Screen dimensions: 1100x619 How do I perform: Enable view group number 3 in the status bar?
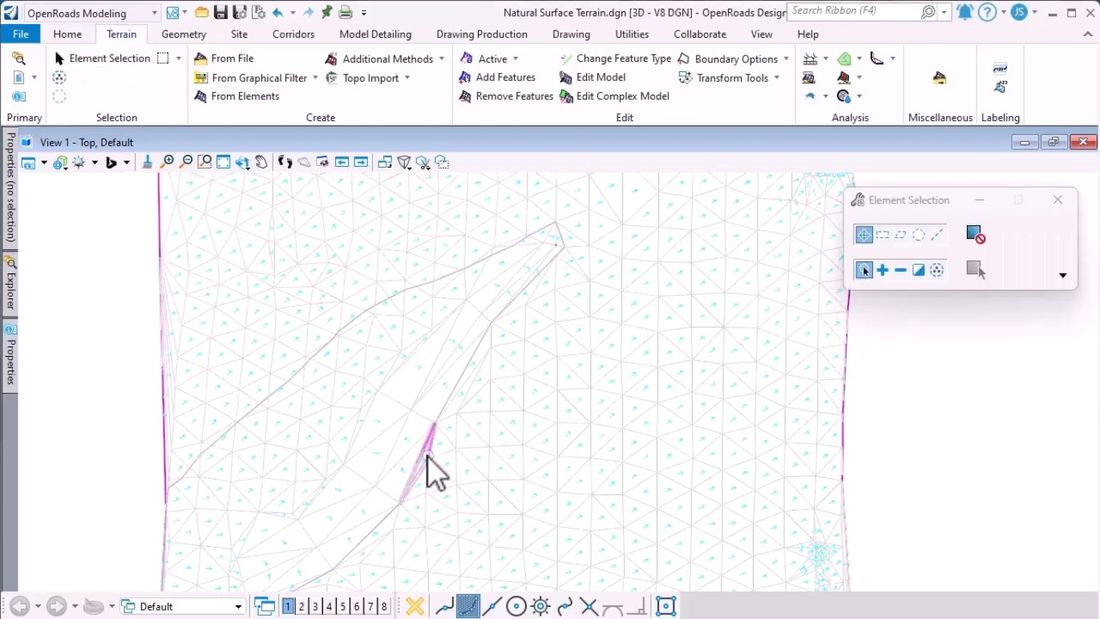pos(314,606)
